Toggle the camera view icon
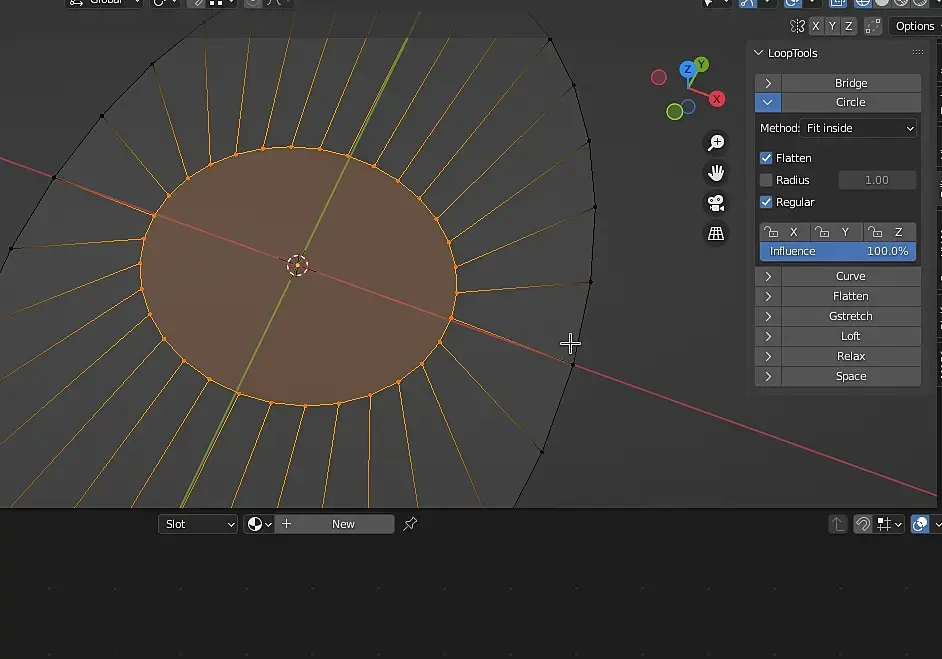 (x=716, y=203)
